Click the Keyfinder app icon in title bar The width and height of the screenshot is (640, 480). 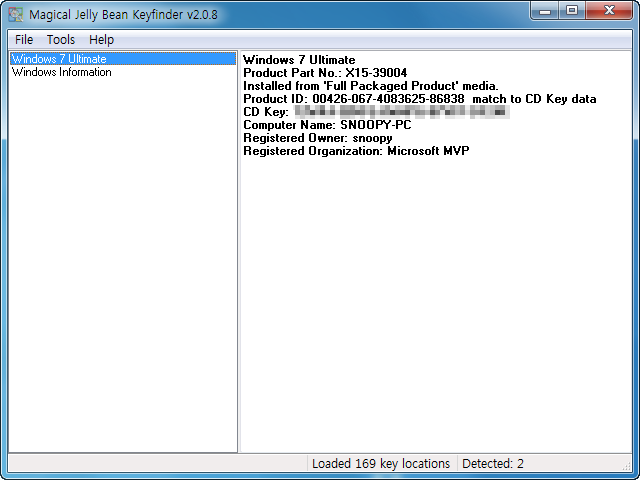pos(16,14)
